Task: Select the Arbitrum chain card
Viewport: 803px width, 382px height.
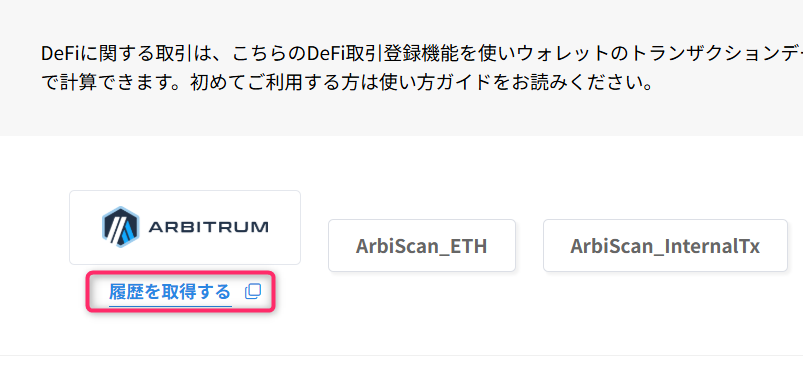Action: tap(185, 227)
